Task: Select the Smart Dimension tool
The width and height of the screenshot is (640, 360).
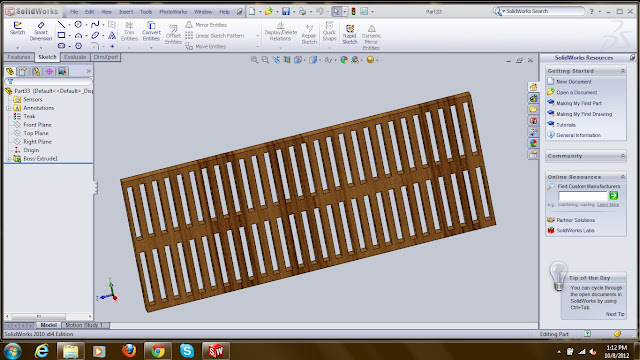Action: [41, 31]
